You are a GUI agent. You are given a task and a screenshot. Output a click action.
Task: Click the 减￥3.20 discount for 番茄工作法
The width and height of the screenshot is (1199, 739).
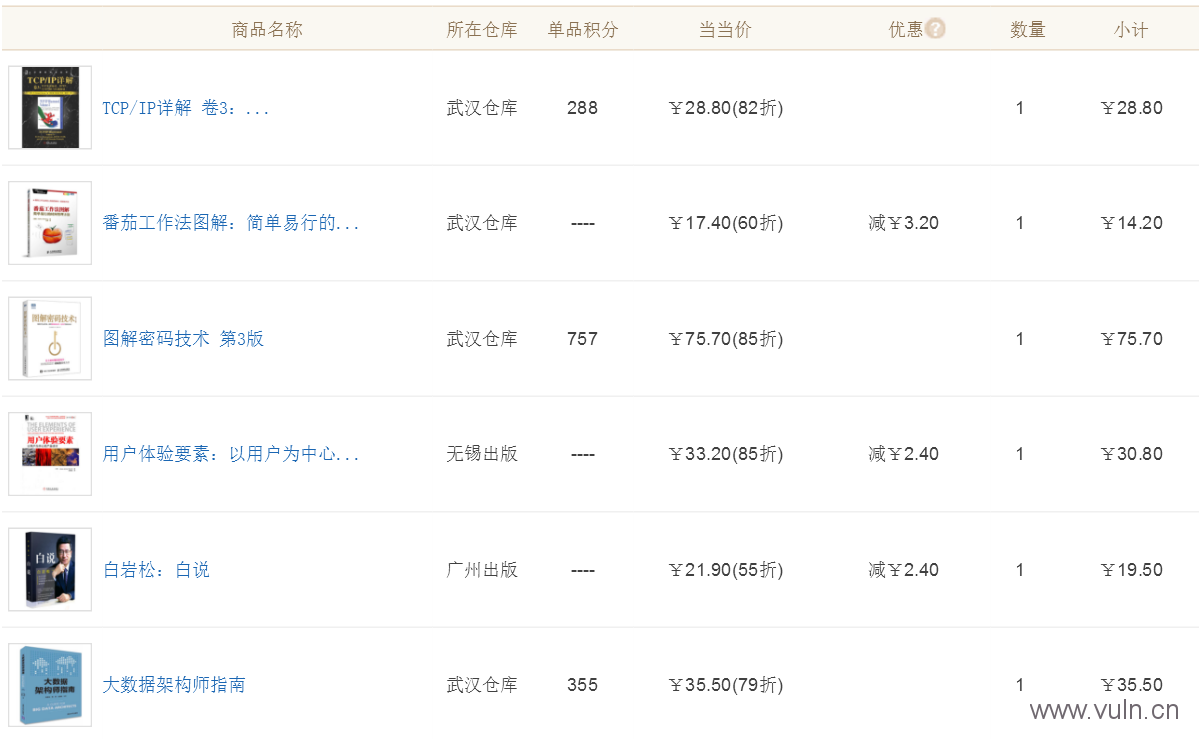[x=903, y=223]
